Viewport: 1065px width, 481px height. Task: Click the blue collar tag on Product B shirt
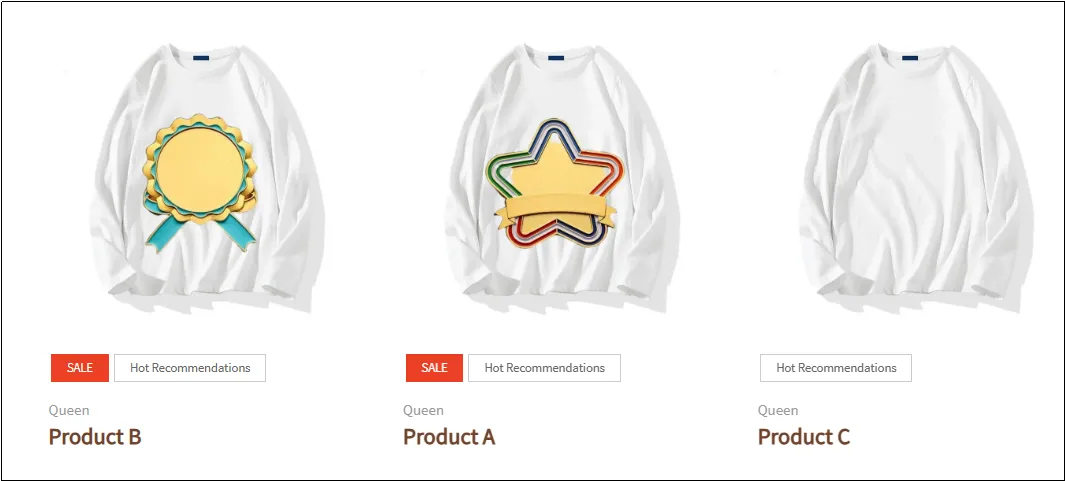click(200, 58)
